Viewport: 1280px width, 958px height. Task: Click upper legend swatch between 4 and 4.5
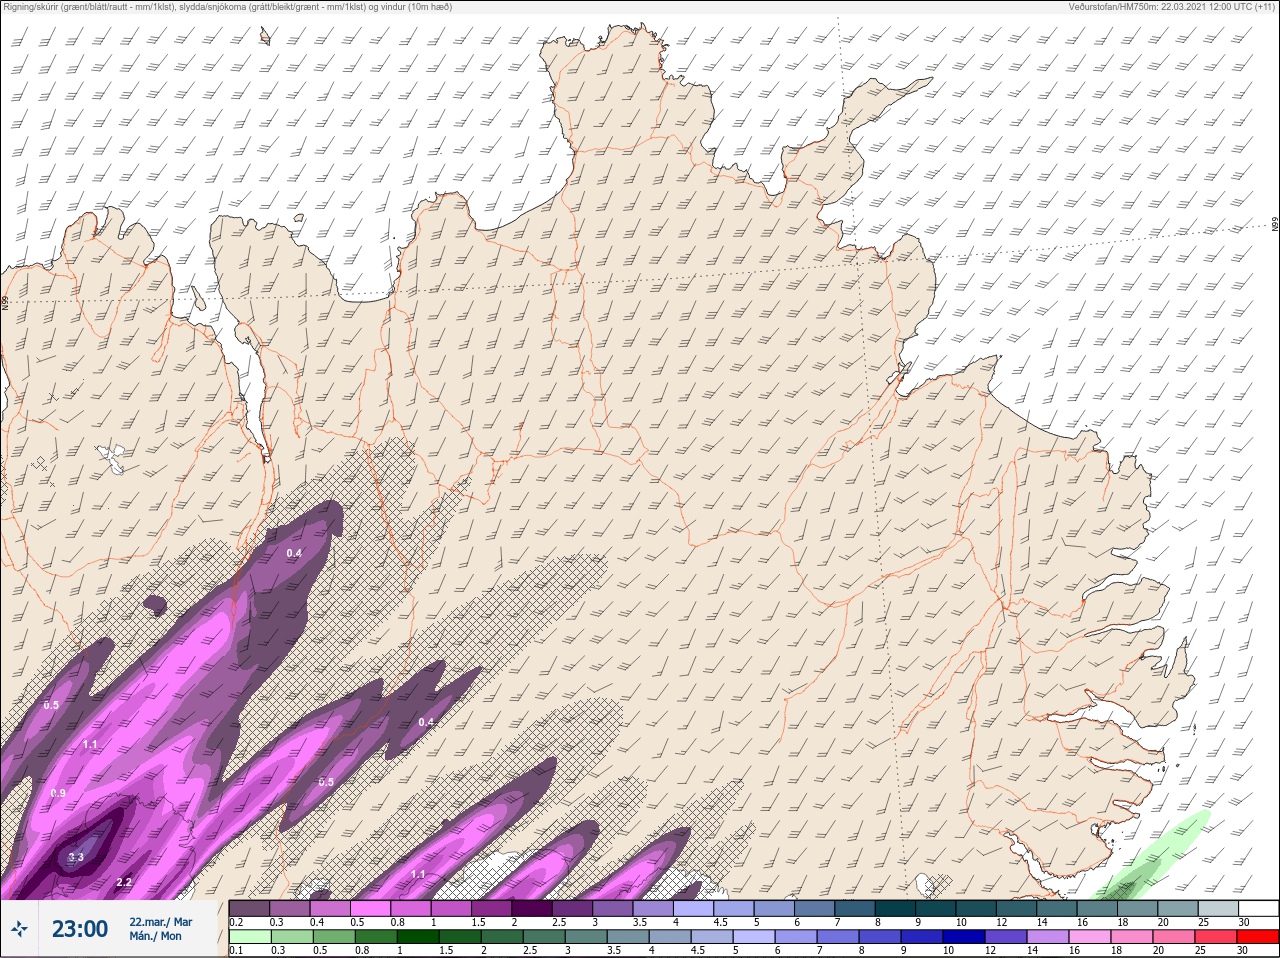695,908
